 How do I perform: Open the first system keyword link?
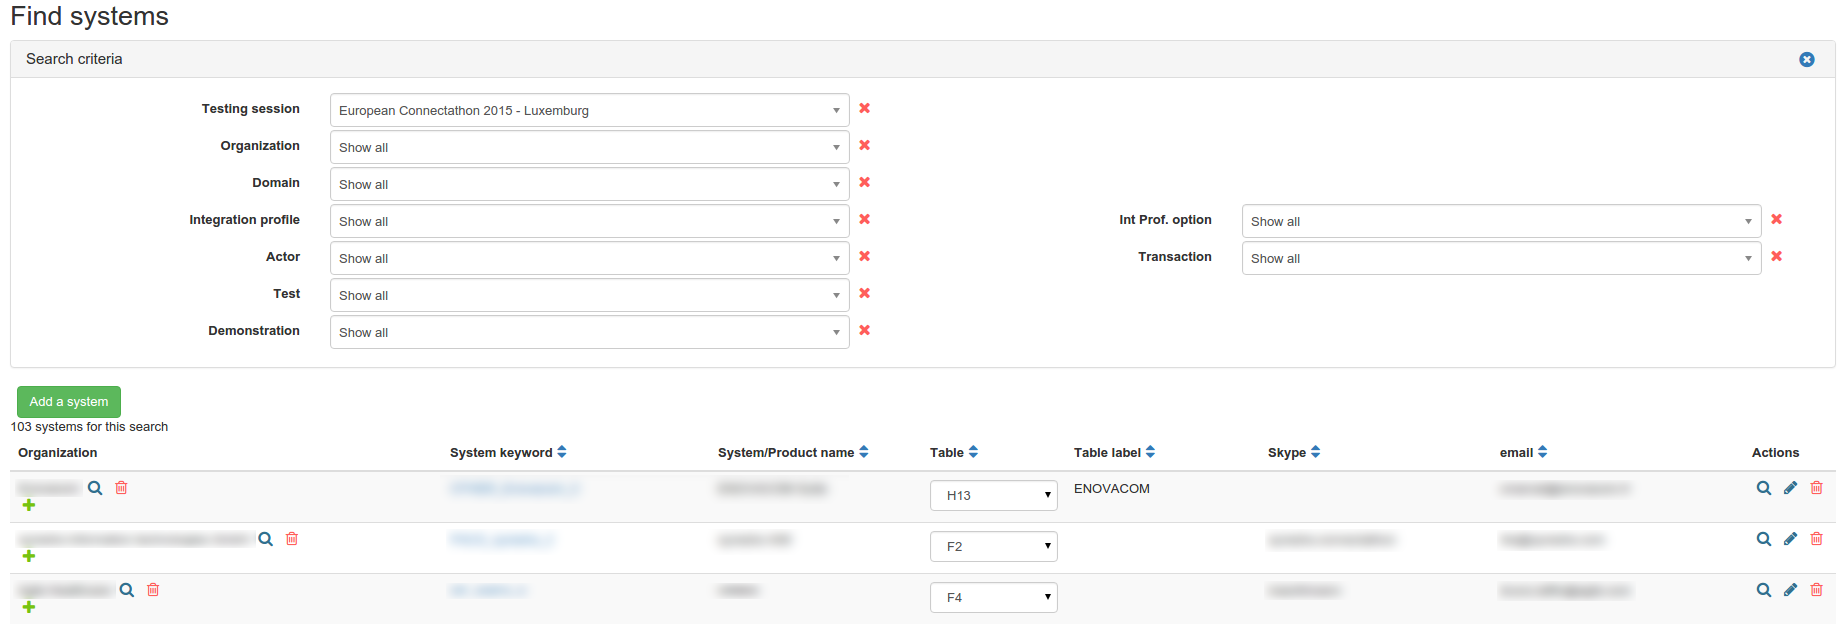pos(514,488)
